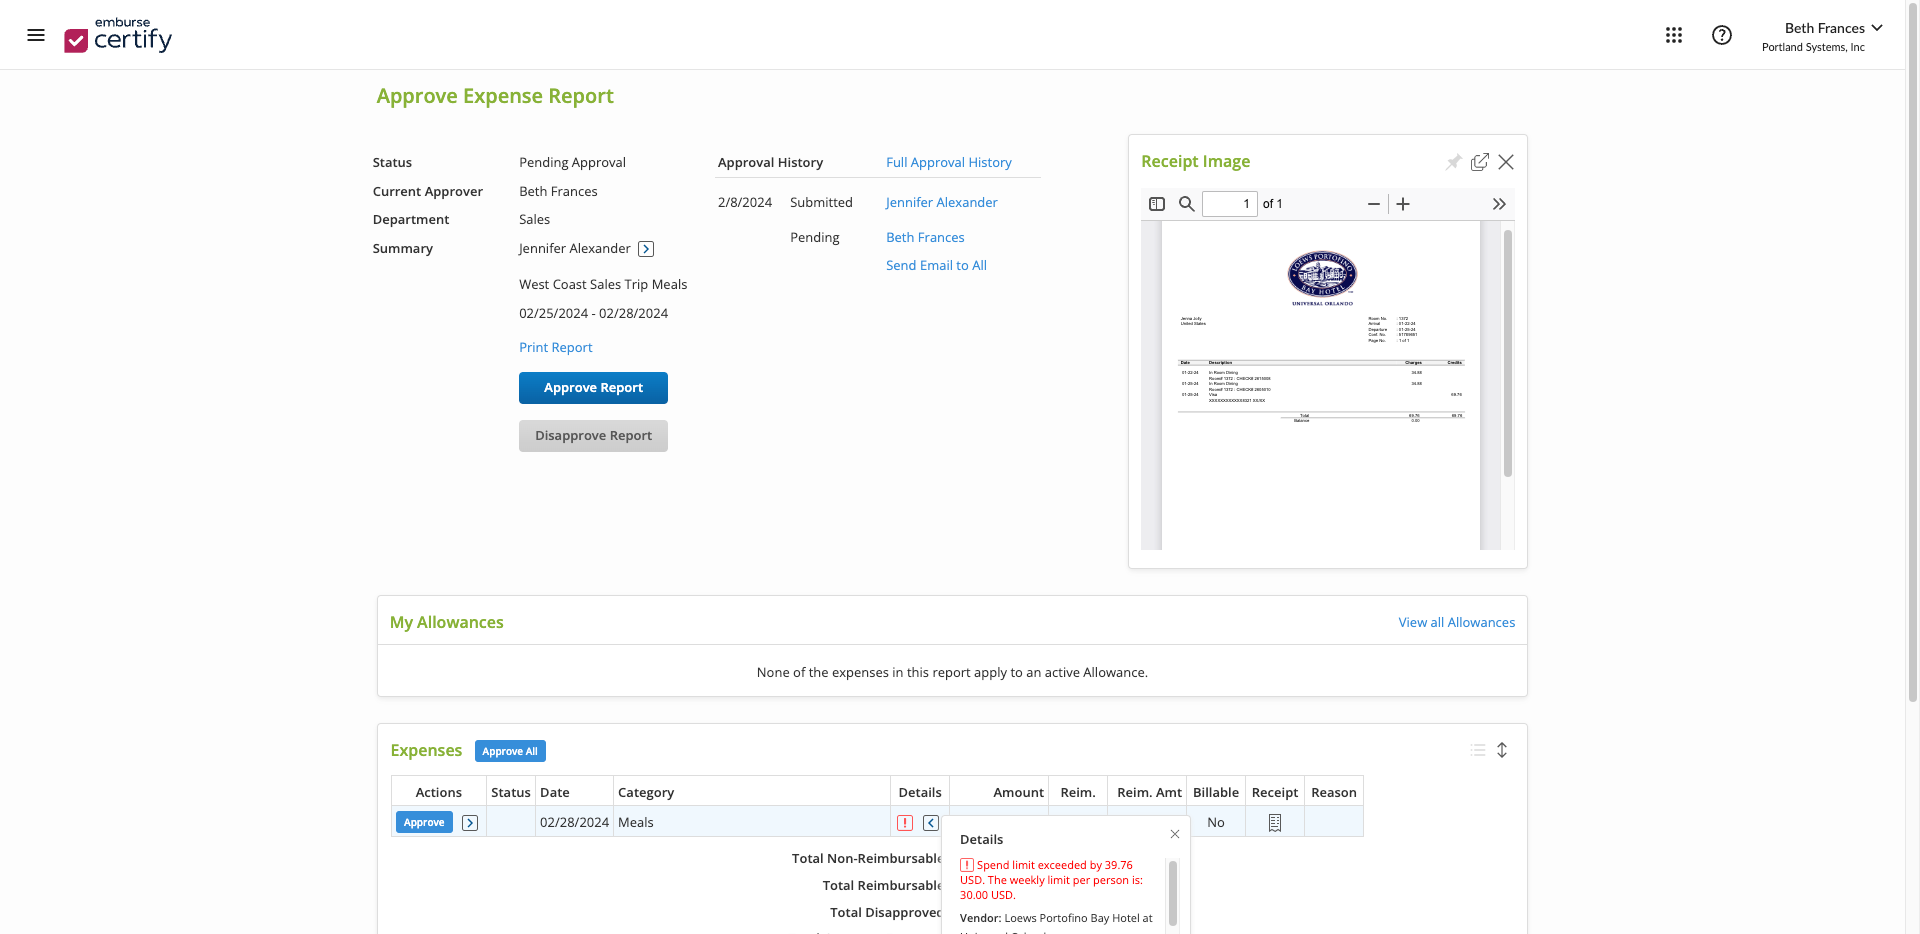This screenshot has height=934, width=1920.
Task: Open the navigation hamburger menu
Action: tap(36, 34)
